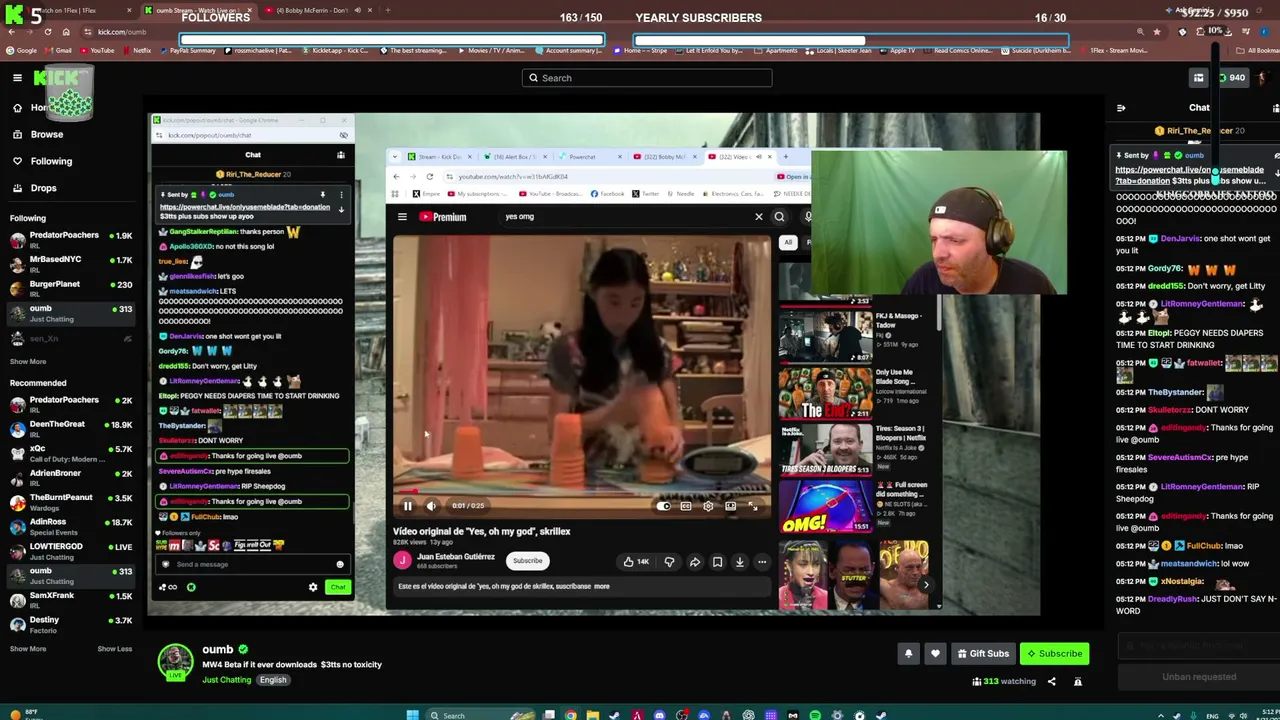Switch YouTube player to theater mode
Viewport: 1280px width, 720px height.
(731, 506)
